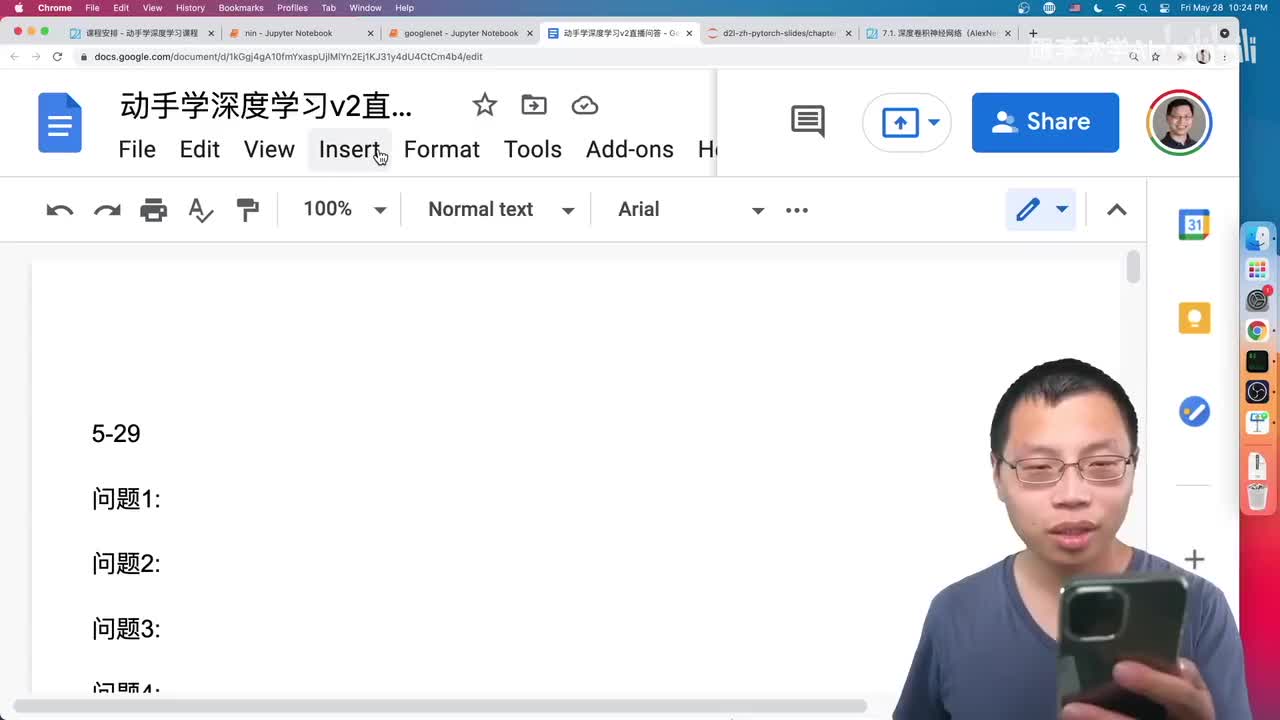Image resolution: width=1280 pixels, height=720 pixels.
Task: Open the Edit menu in Docs
Action: (200, 150)
